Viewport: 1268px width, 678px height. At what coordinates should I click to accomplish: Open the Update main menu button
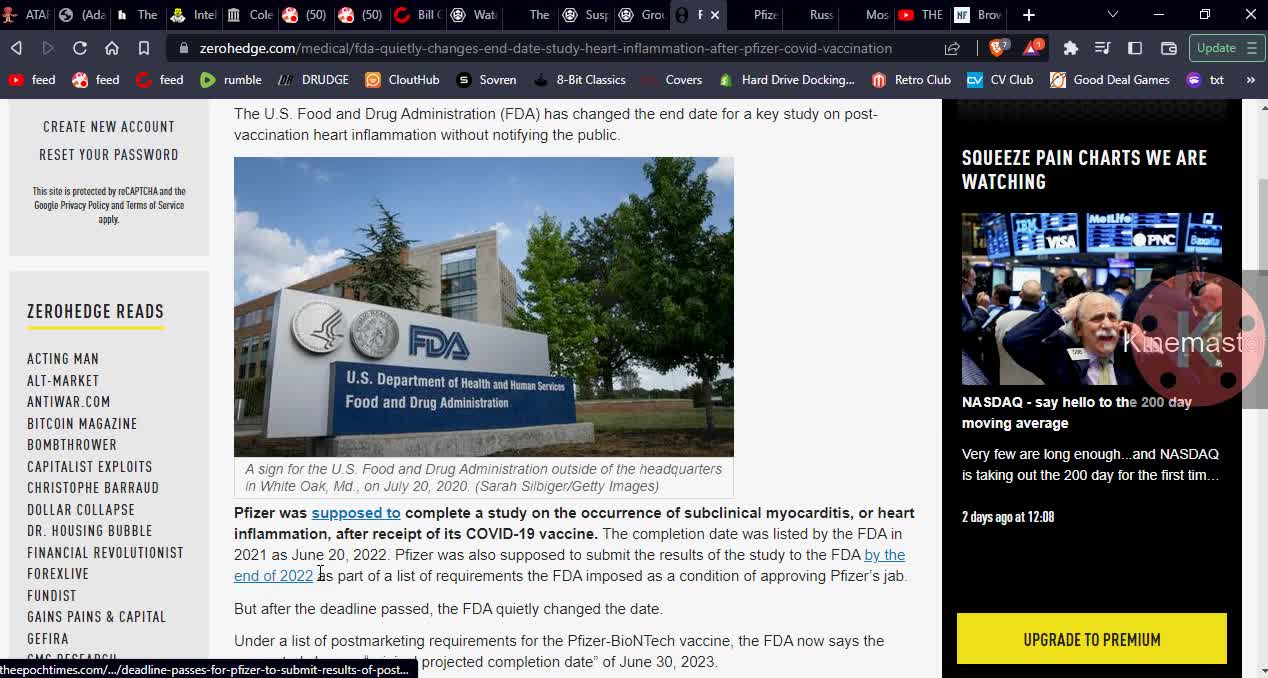point(1227,47)
